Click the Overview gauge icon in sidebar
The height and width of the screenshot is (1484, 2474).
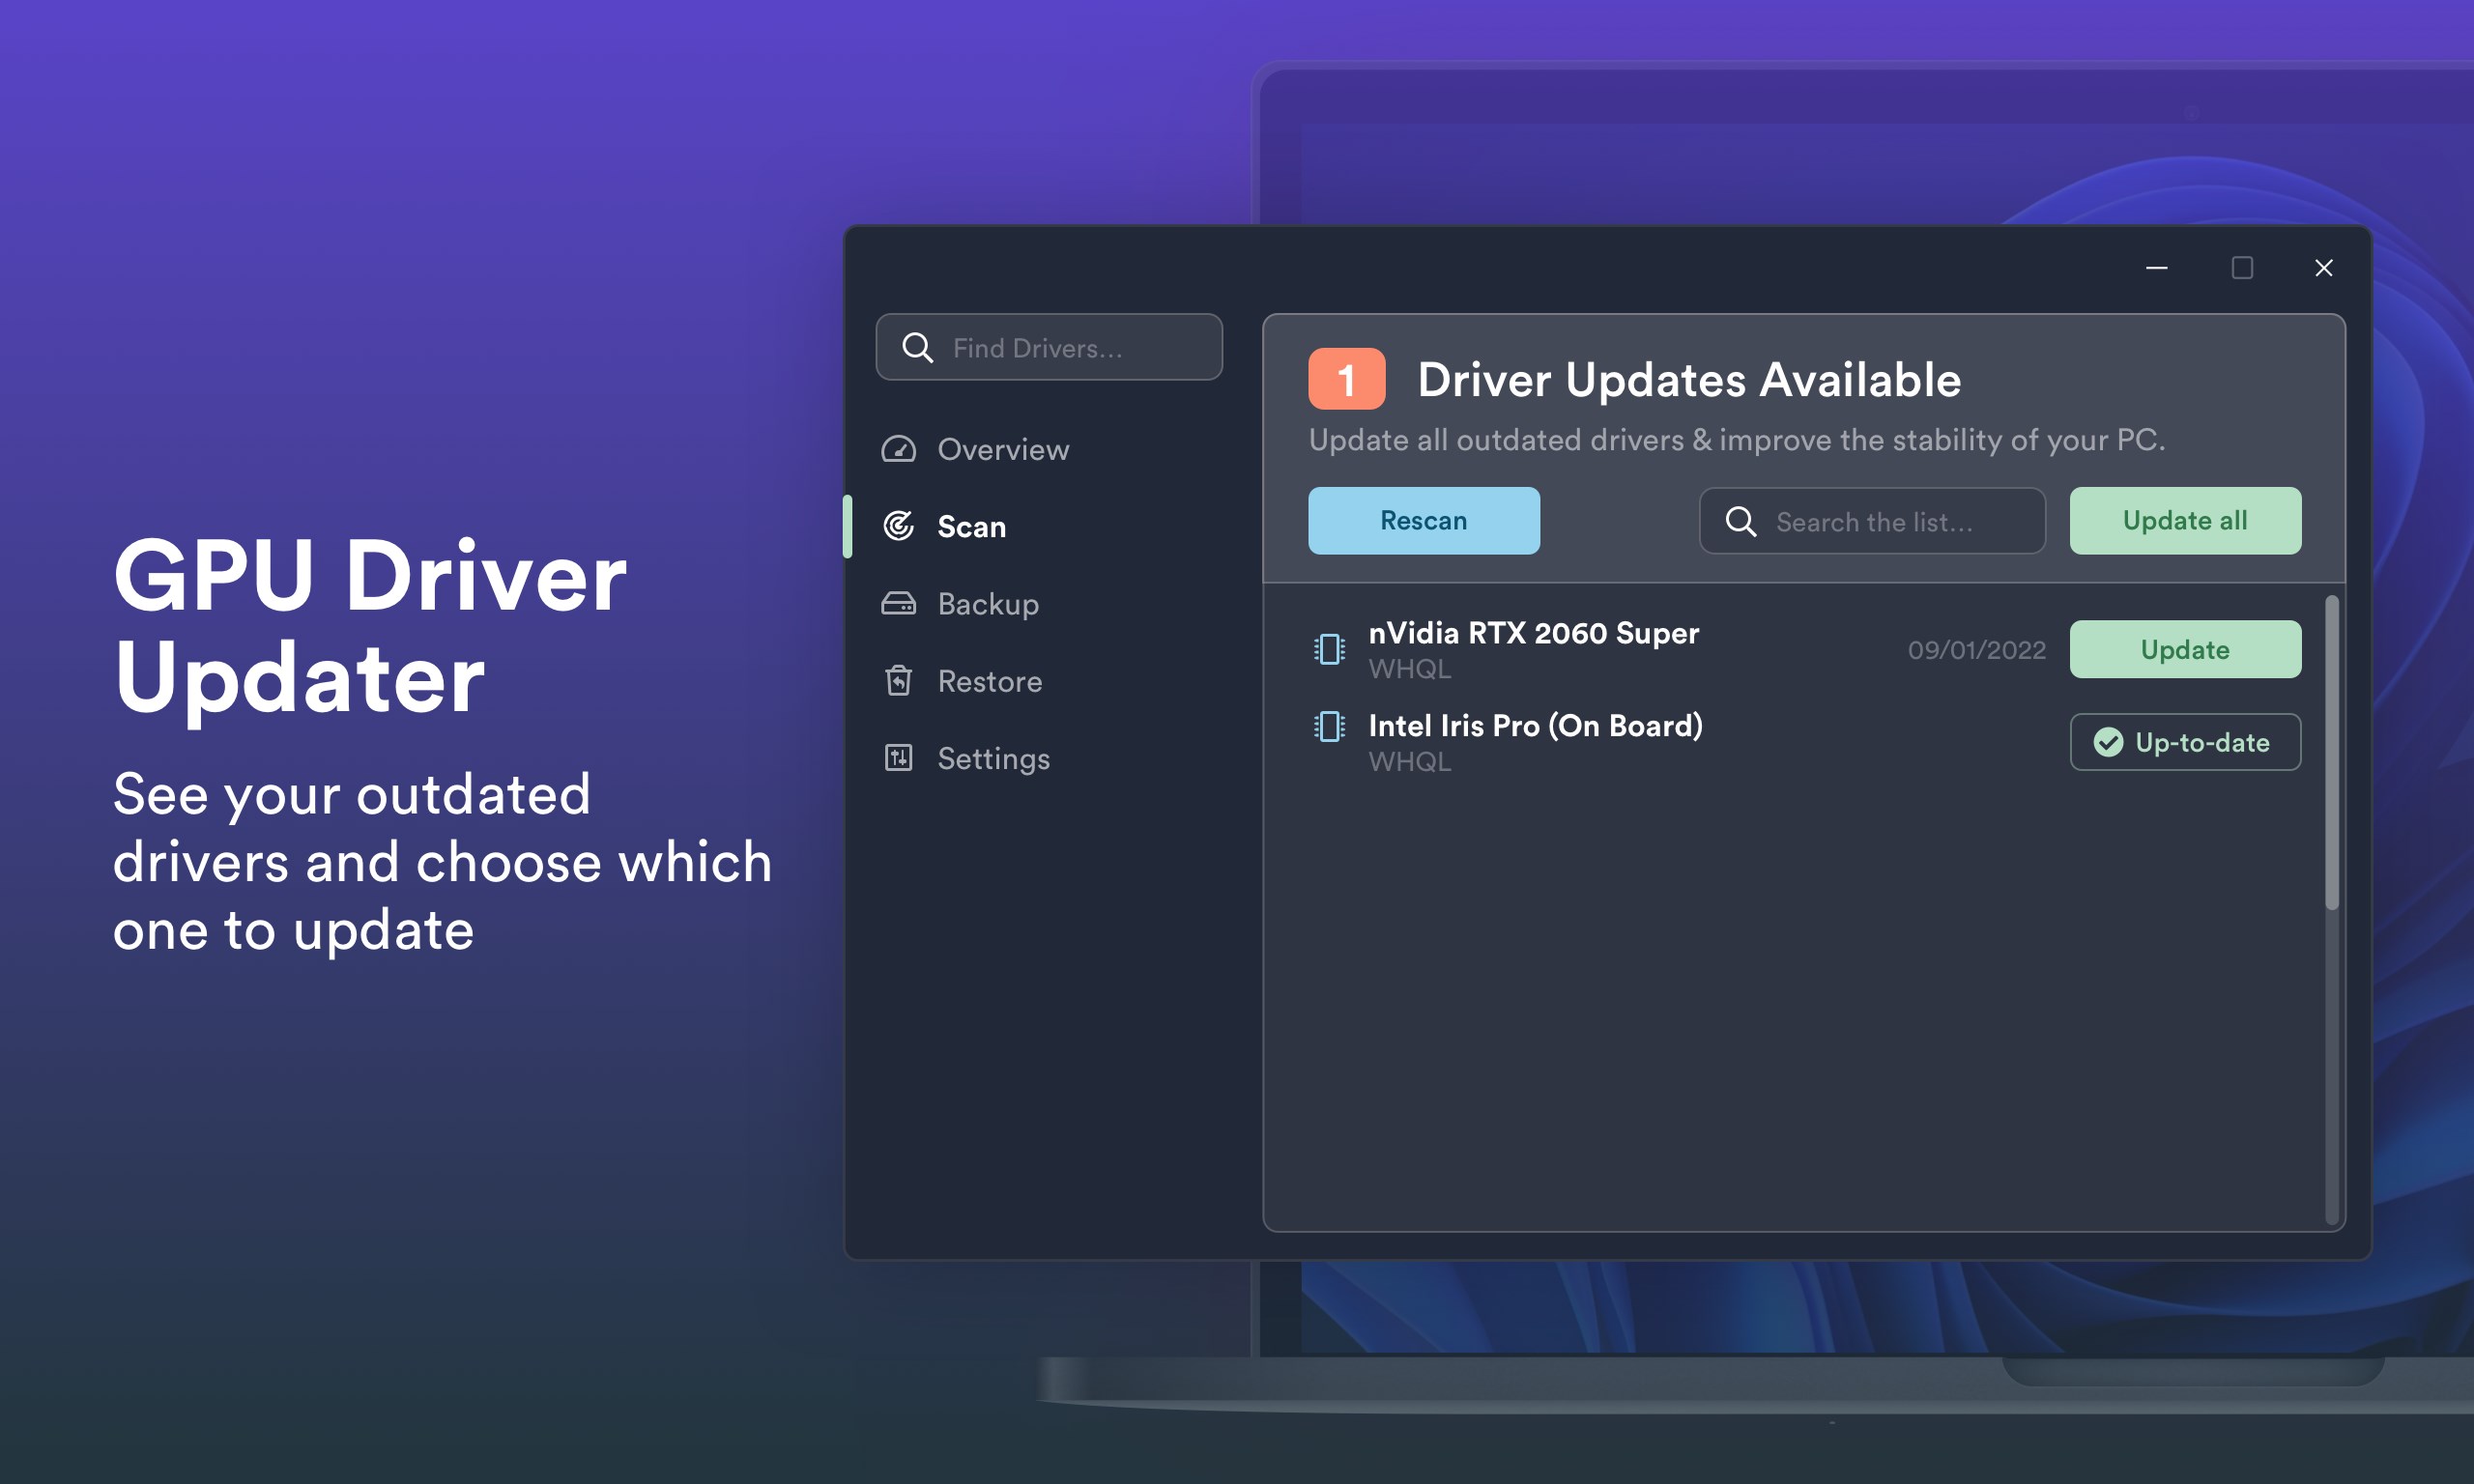[898, 449]
